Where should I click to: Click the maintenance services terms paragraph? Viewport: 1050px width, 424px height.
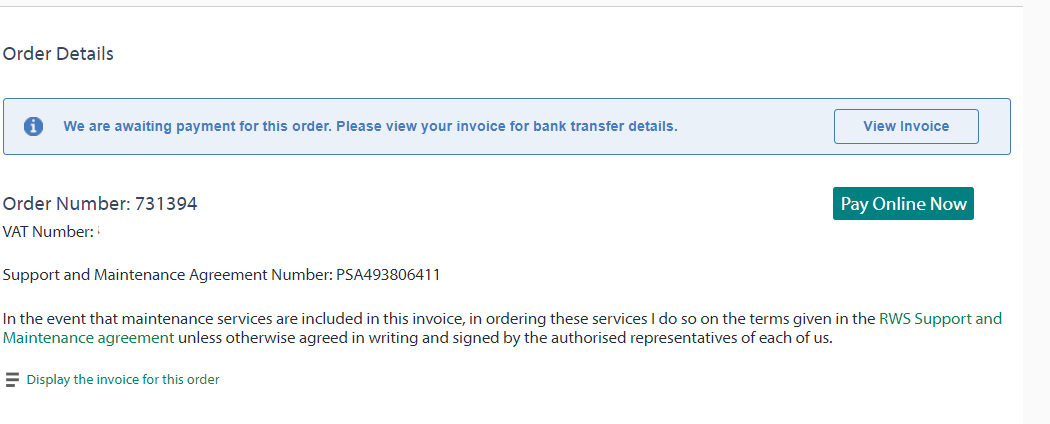coord(502,328)
